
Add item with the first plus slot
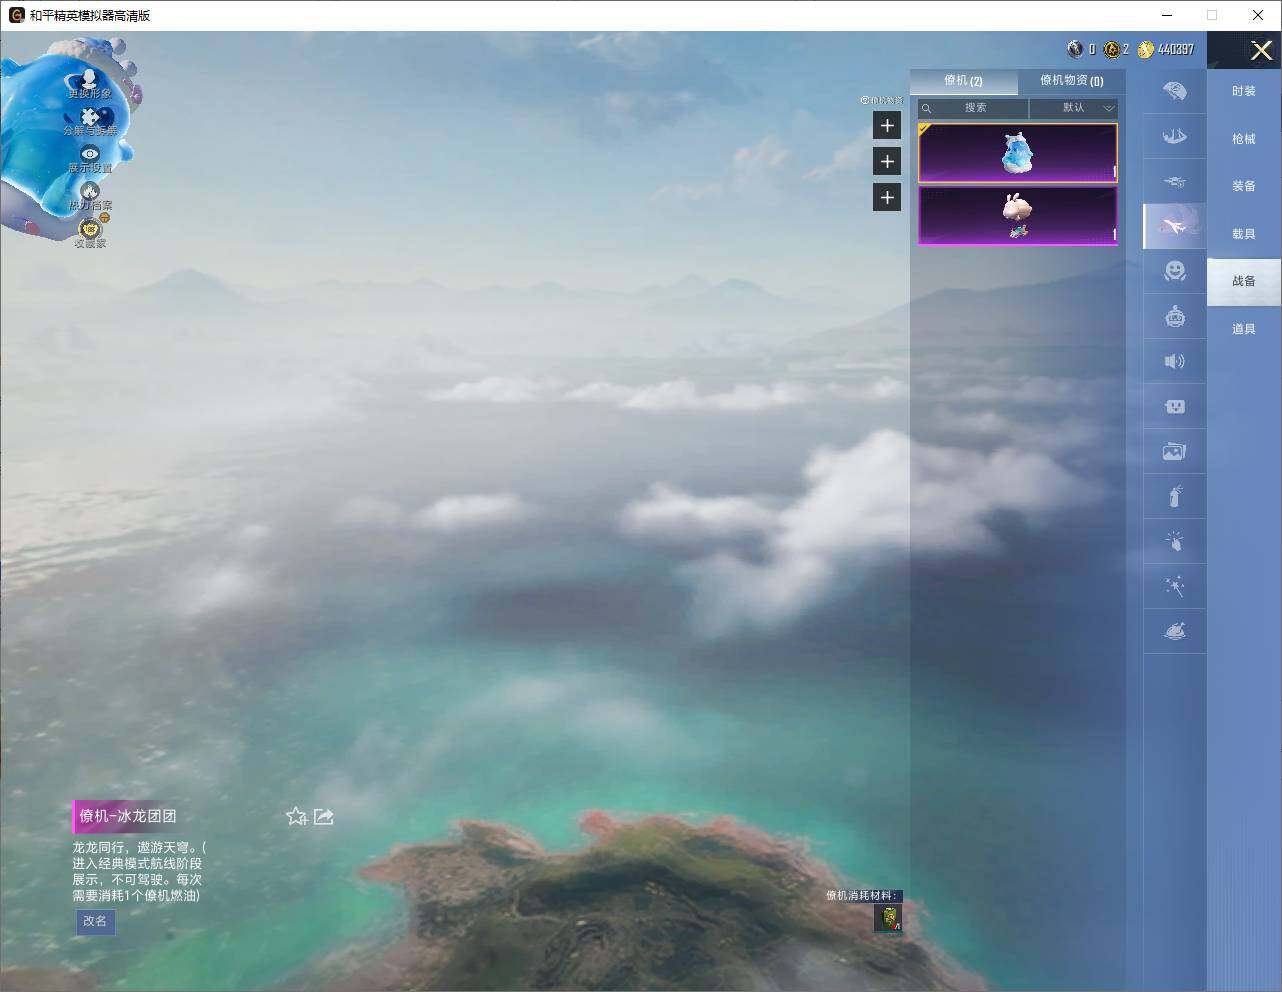point(887,125)
